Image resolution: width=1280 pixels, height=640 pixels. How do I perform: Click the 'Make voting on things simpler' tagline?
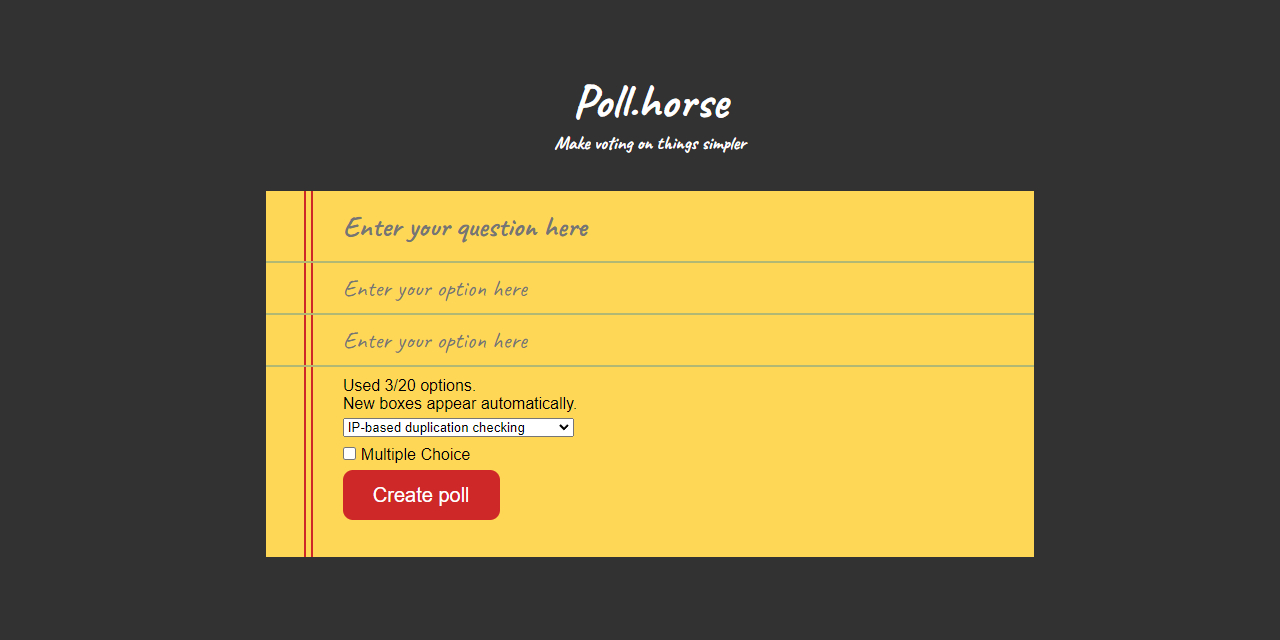pyautogui.click(x=651, y=143)
